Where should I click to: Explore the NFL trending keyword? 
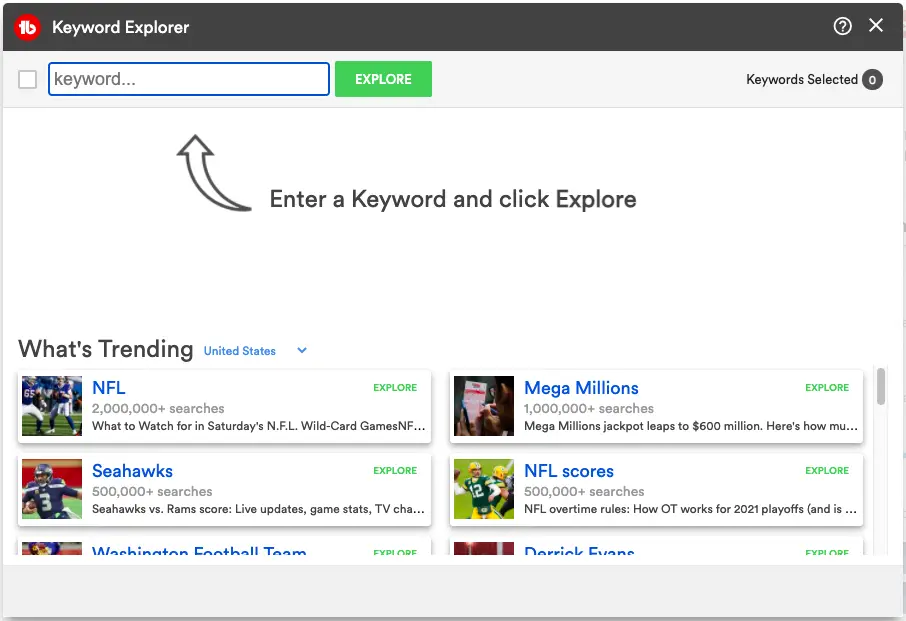(x=395, y=388)
